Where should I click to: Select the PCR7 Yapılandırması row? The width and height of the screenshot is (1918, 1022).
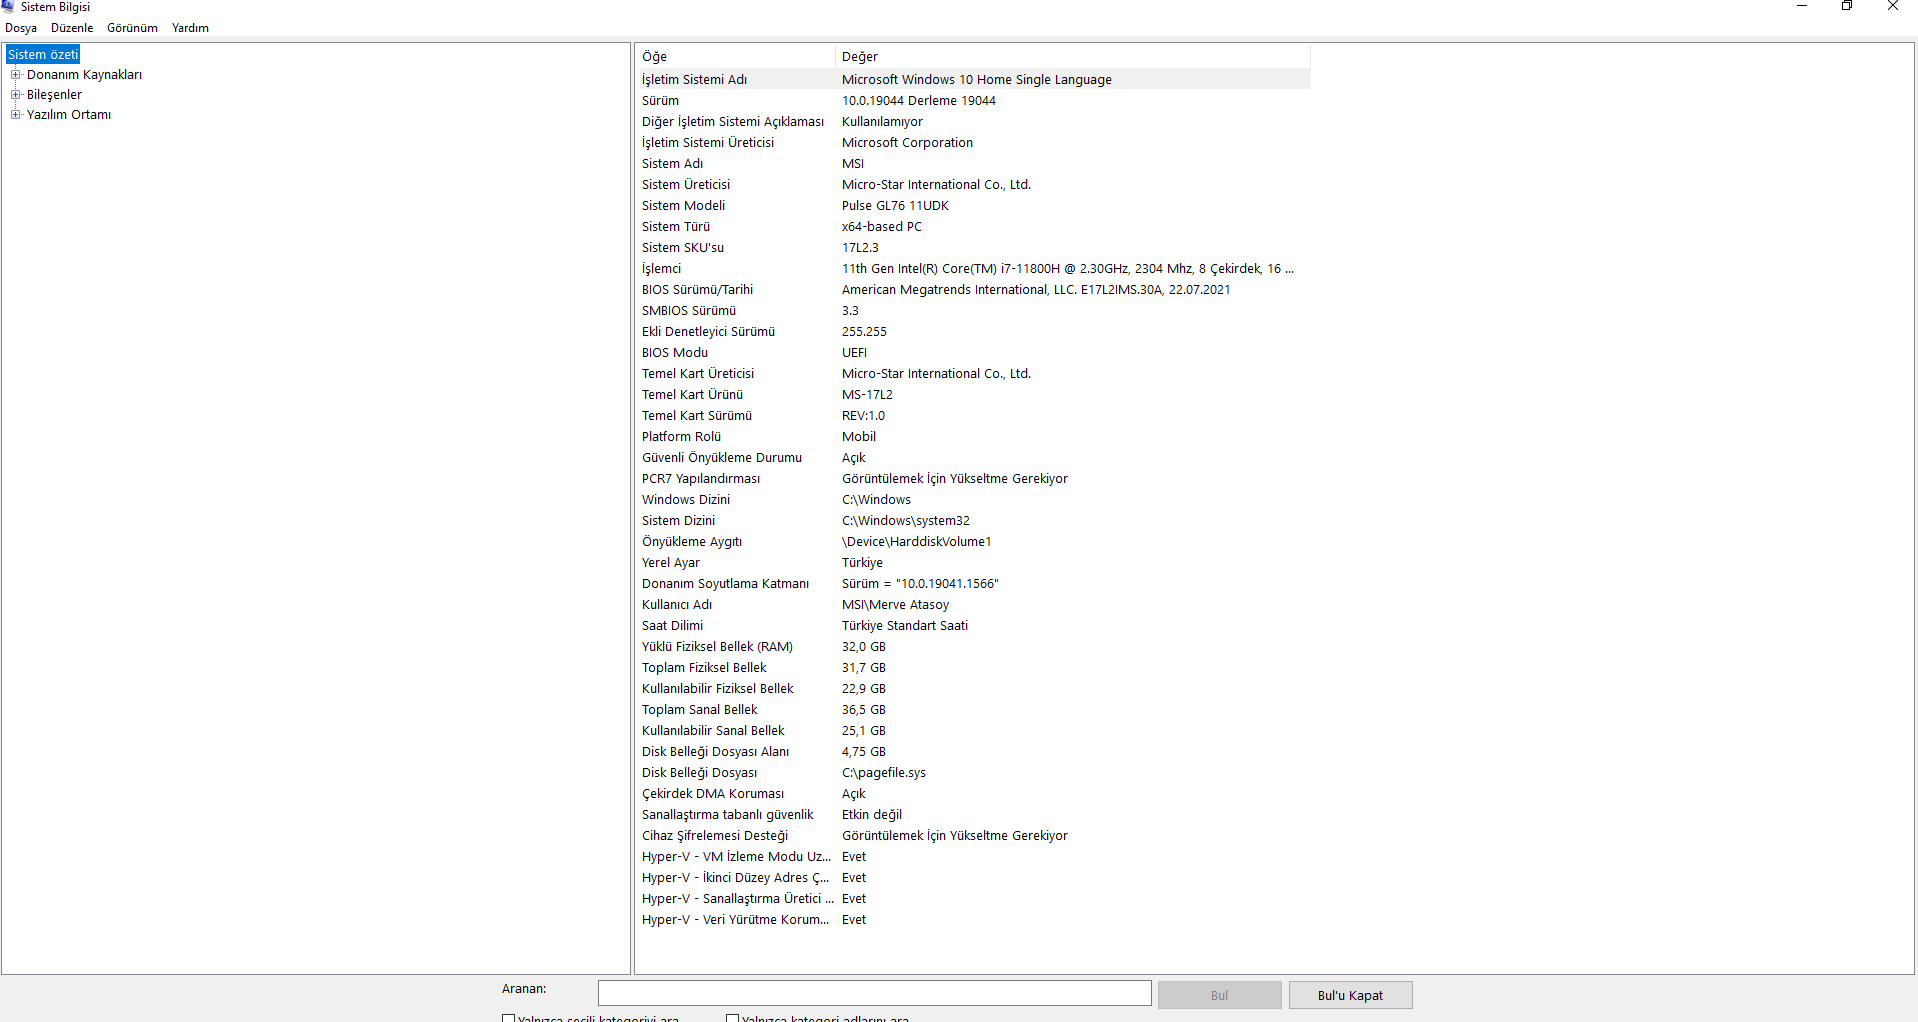pos(973,479)
